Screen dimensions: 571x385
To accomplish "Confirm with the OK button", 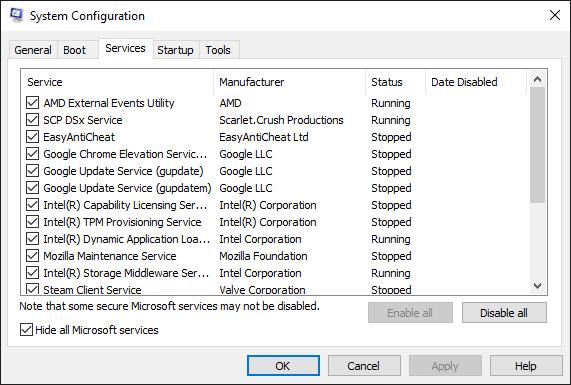I will tap(283, 366).
